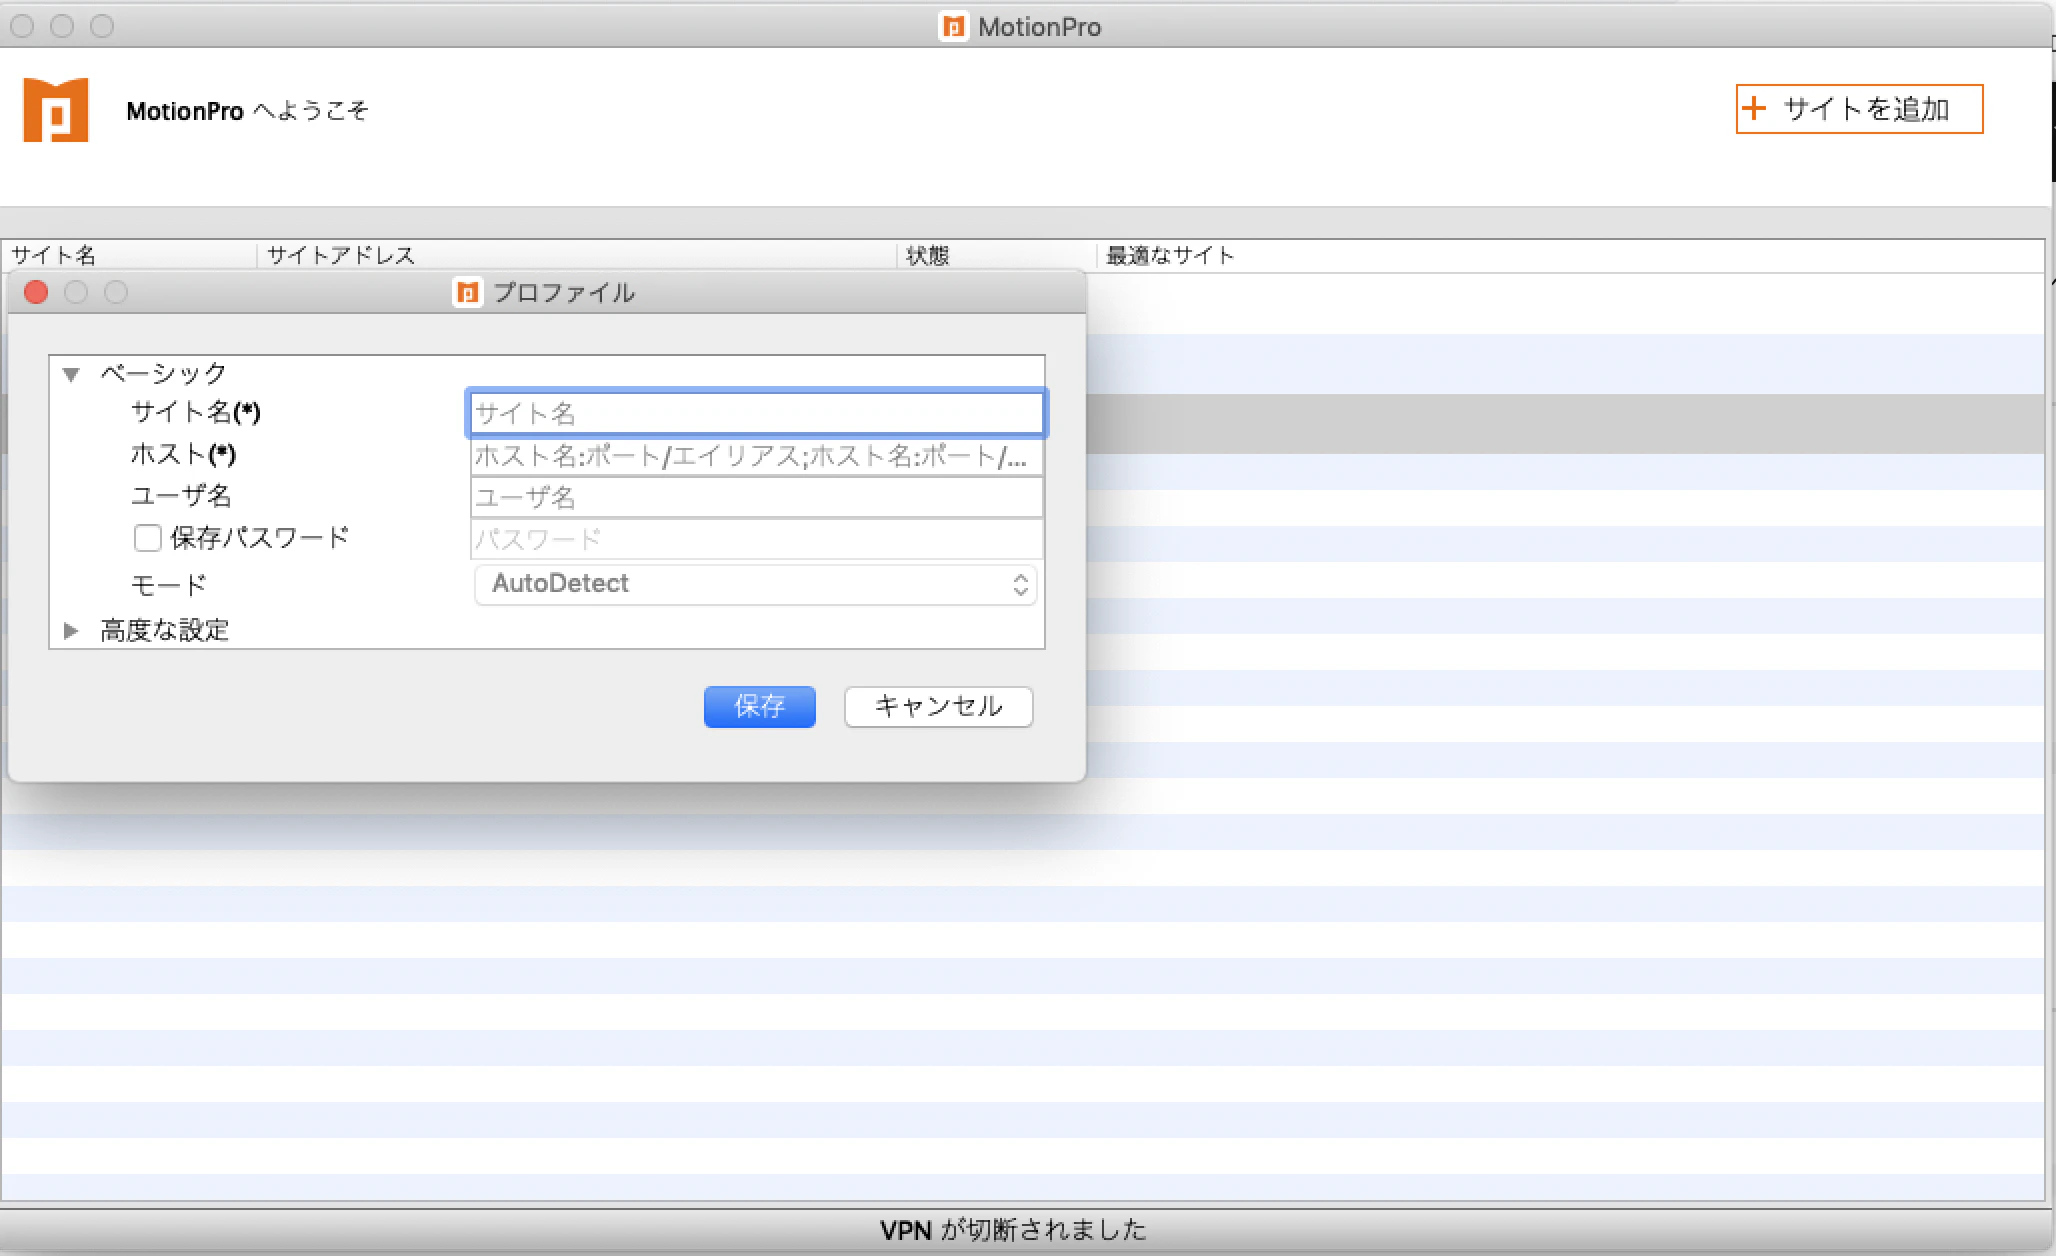
Task: Click the 高度な設定 section label
Action: point(165,630)
